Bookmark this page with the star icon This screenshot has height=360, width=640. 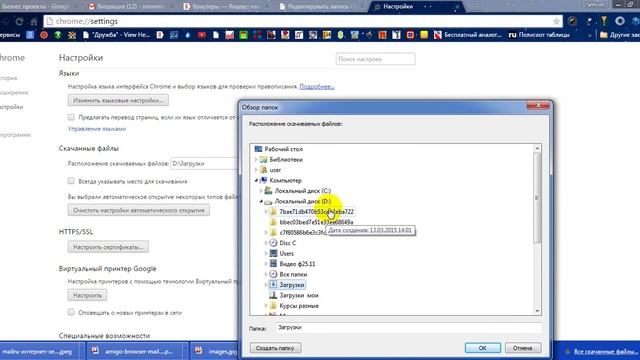pyautogui.click(x=556, y=21)
